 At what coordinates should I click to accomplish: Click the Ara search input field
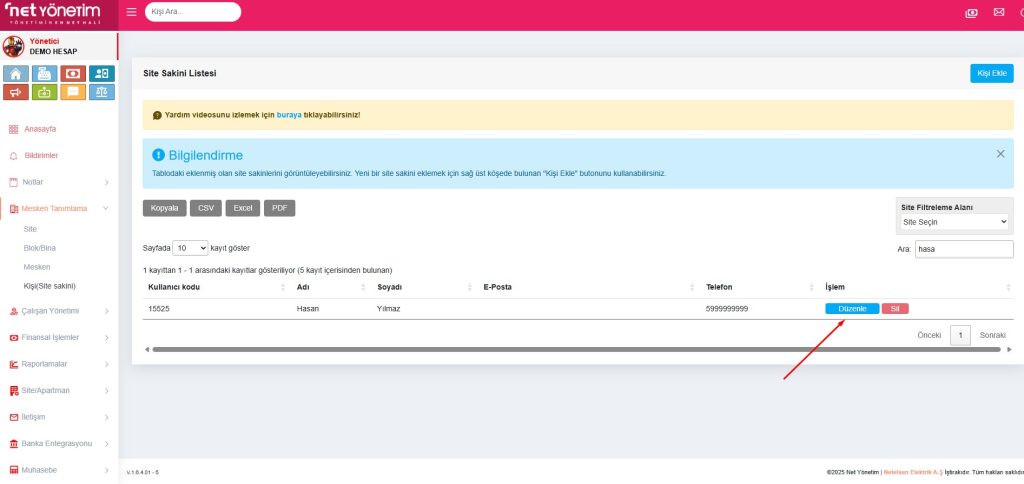(x=963, y=249)
